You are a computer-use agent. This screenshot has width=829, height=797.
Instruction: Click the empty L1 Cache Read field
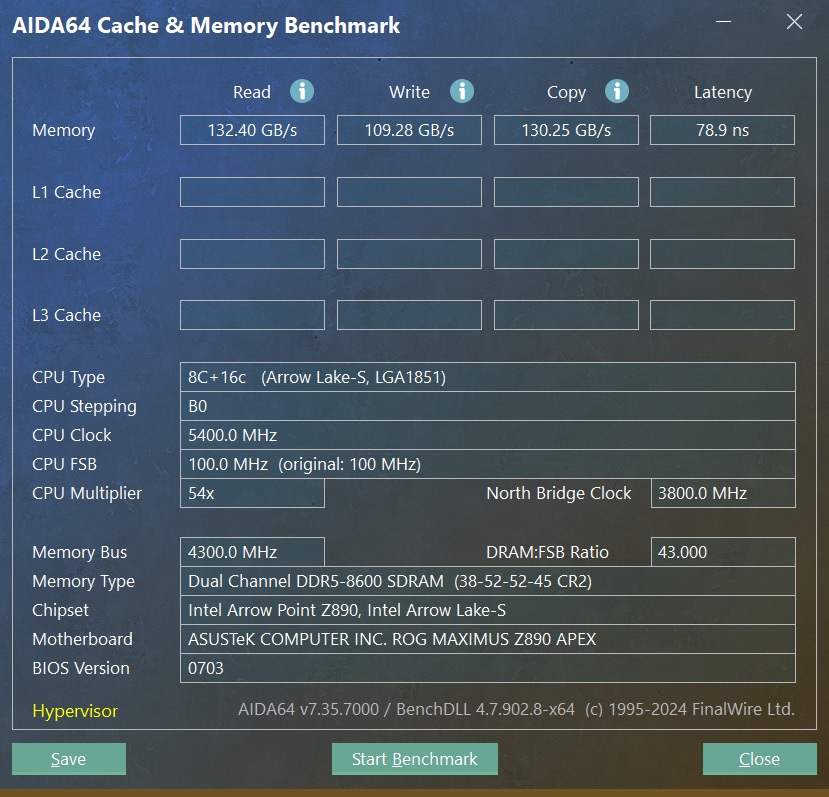[x=252, y=192]
